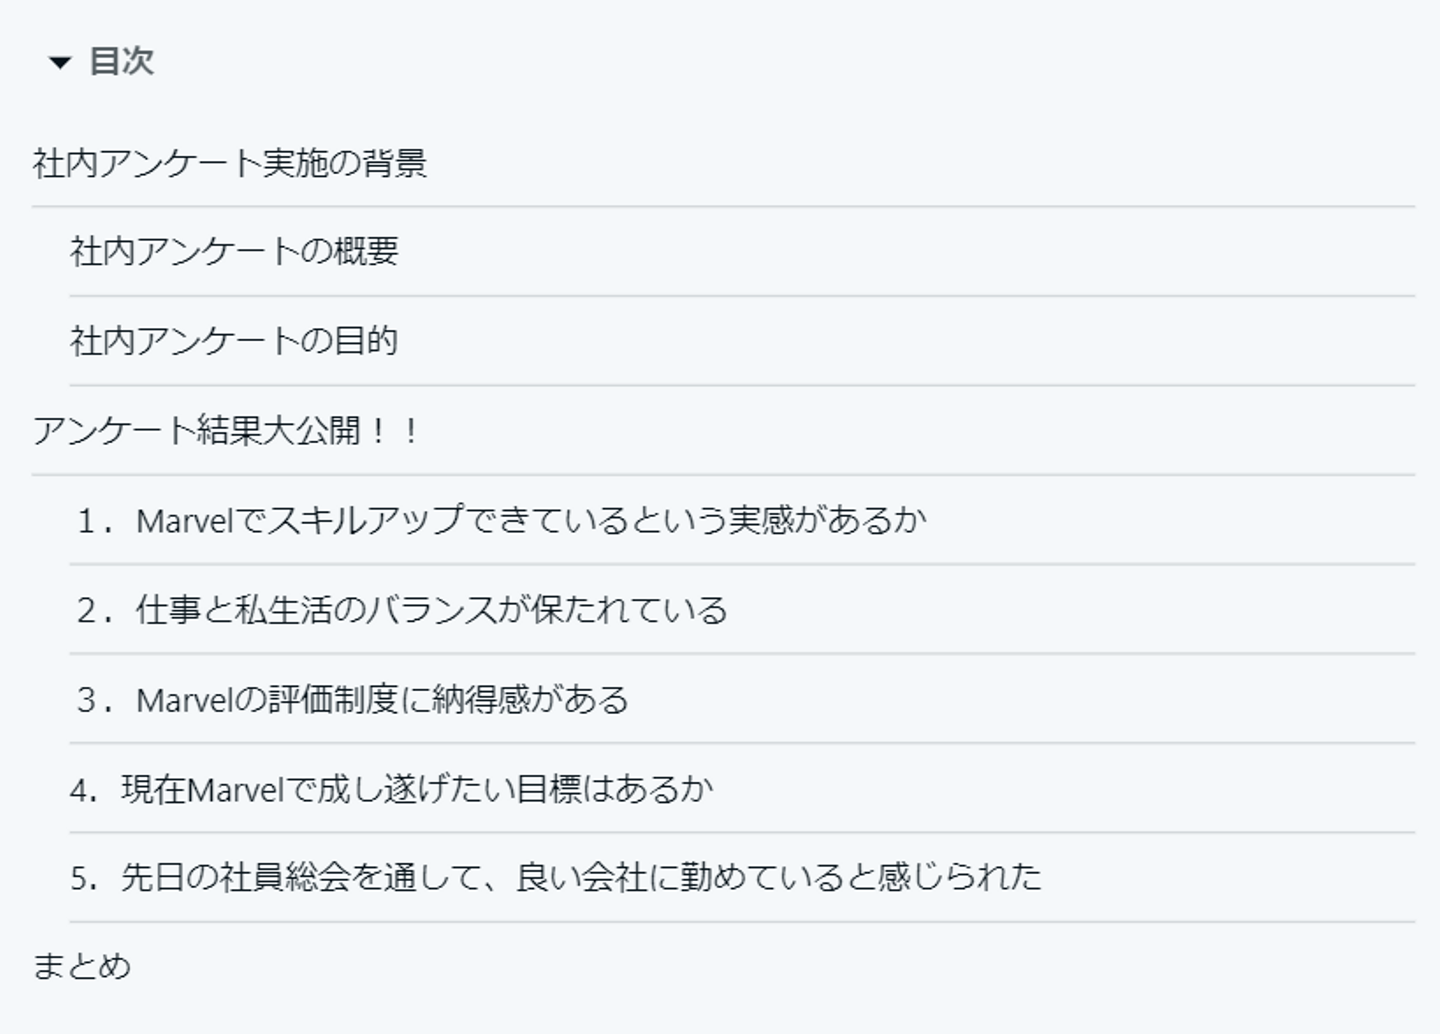The width and height of the screenshot is (1440, 1034).
Task: Click the word Marvel in the 評価制度 entry
Action: (183, 700)
